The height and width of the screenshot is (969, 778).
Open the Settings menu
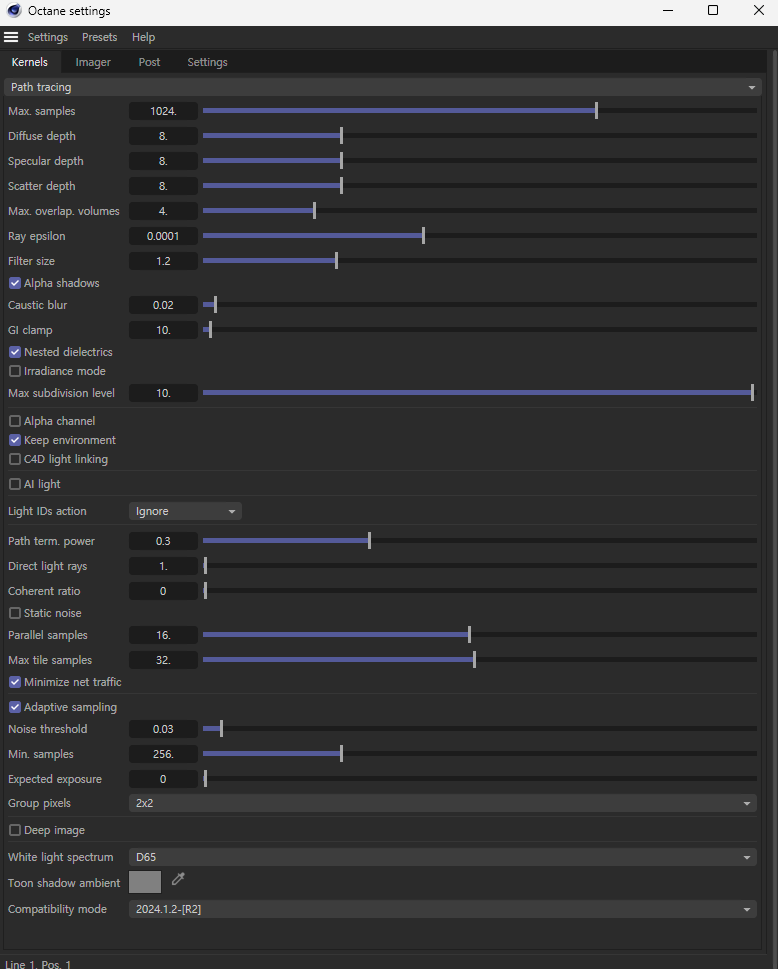pos(48,37)
